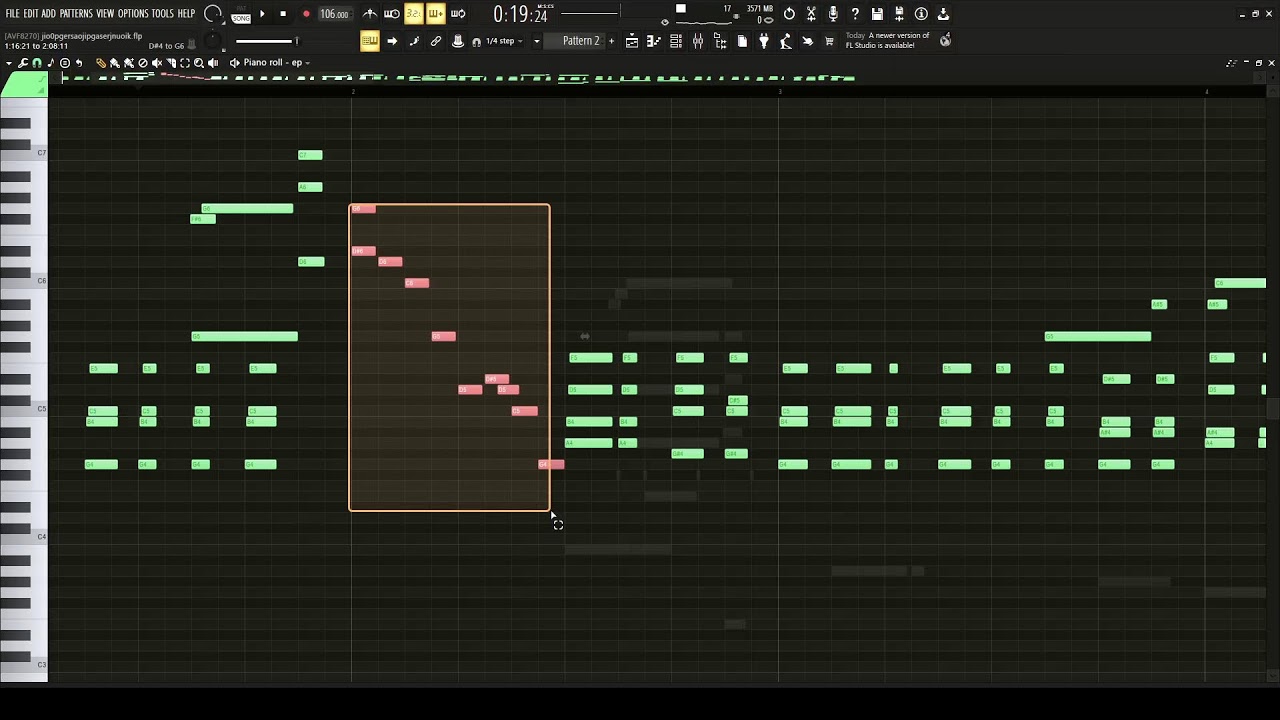
Task: Toggle the metronome
Action: point(370,14)
